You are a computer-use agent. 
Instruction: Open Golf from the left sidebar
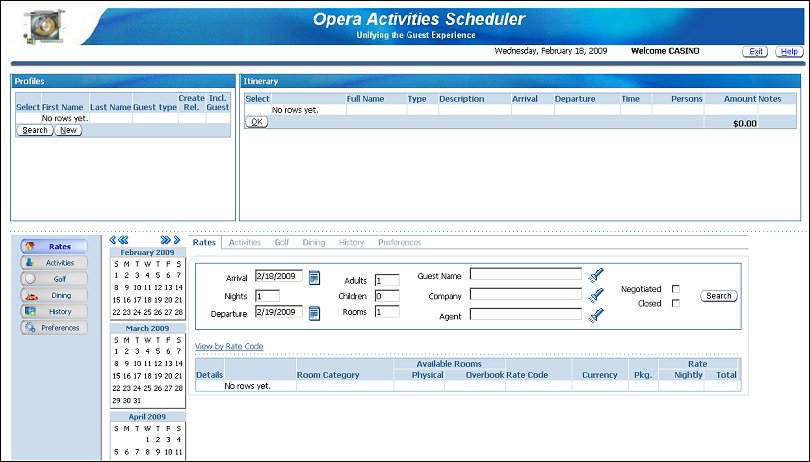(53, 279)
